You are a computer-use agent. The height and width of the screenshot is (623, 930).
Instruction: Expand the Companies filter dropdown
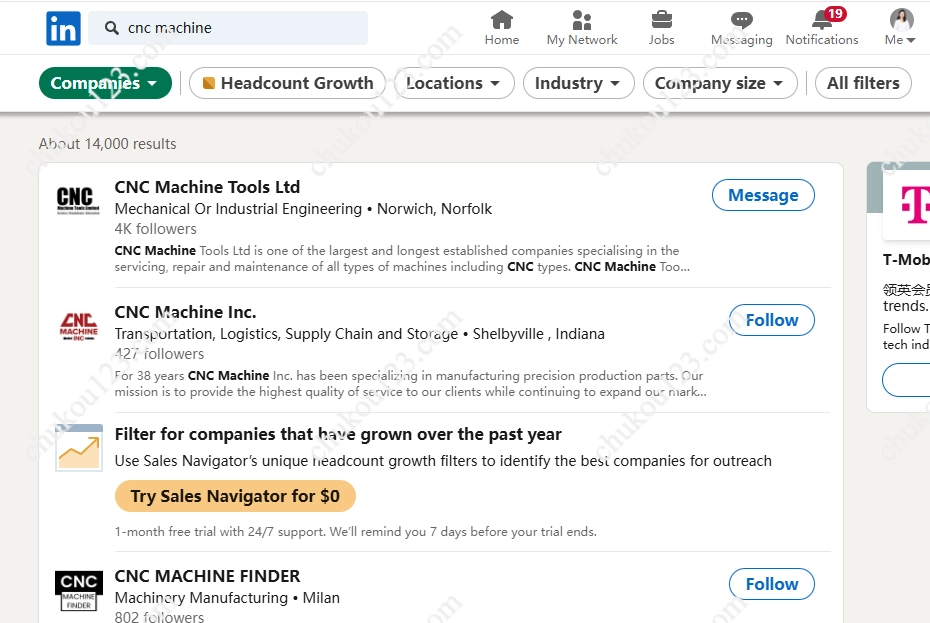pyautogui.click(x=105, y=83)
